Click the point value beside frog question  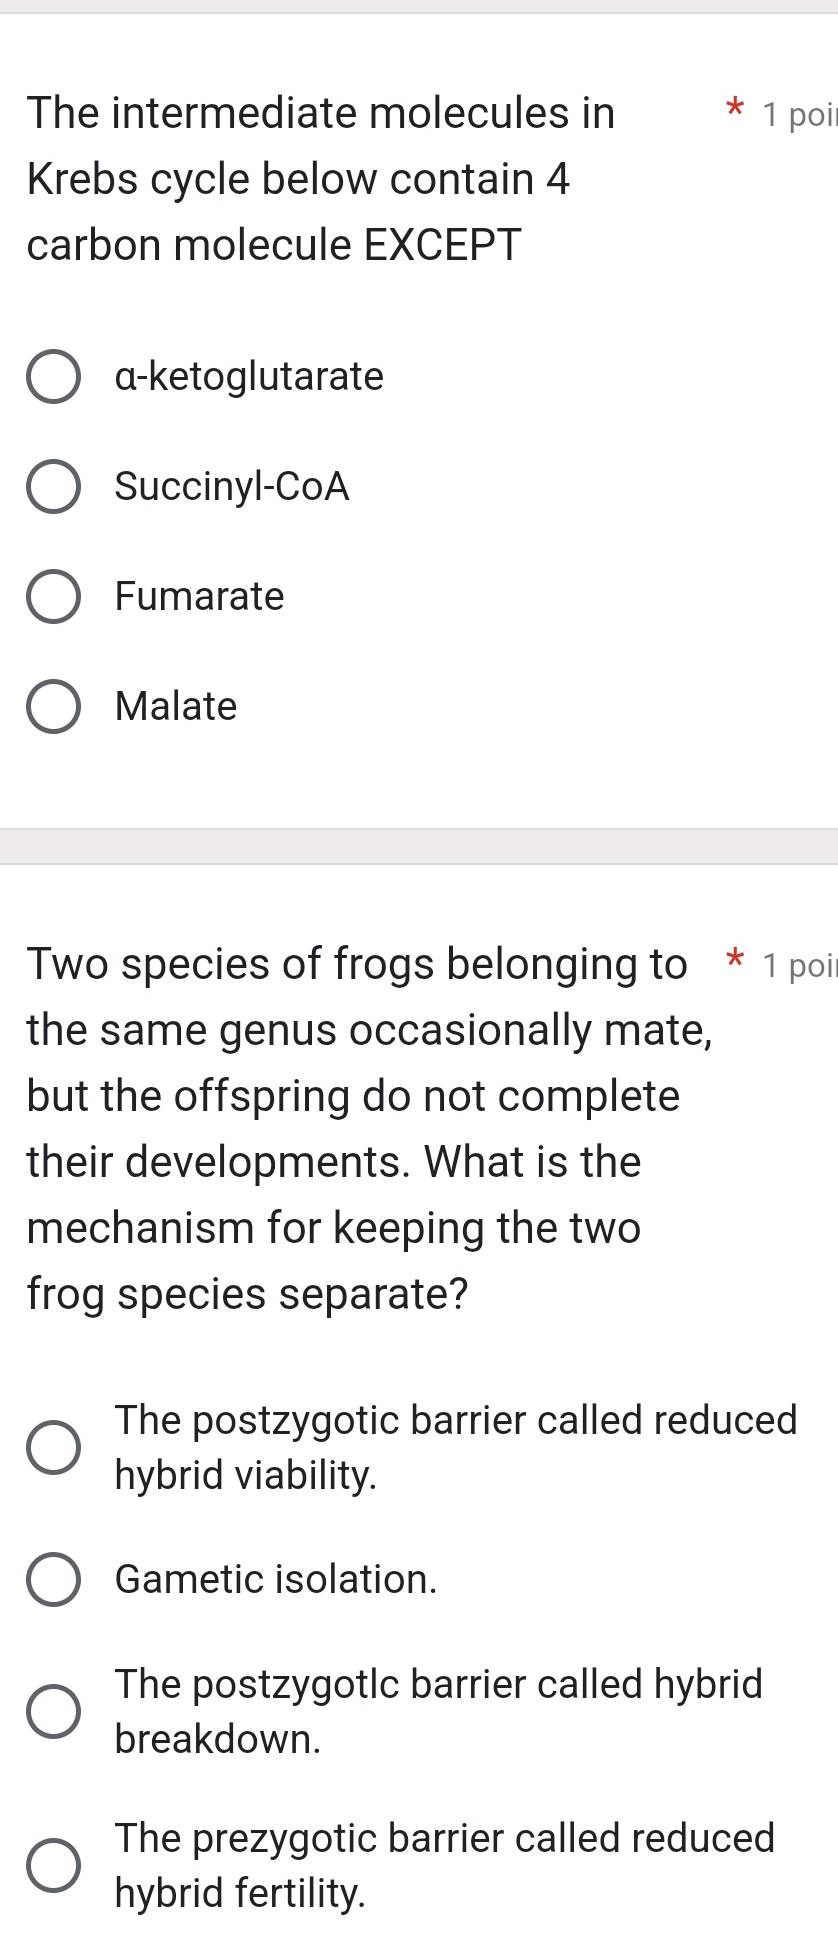click(798, 965)
